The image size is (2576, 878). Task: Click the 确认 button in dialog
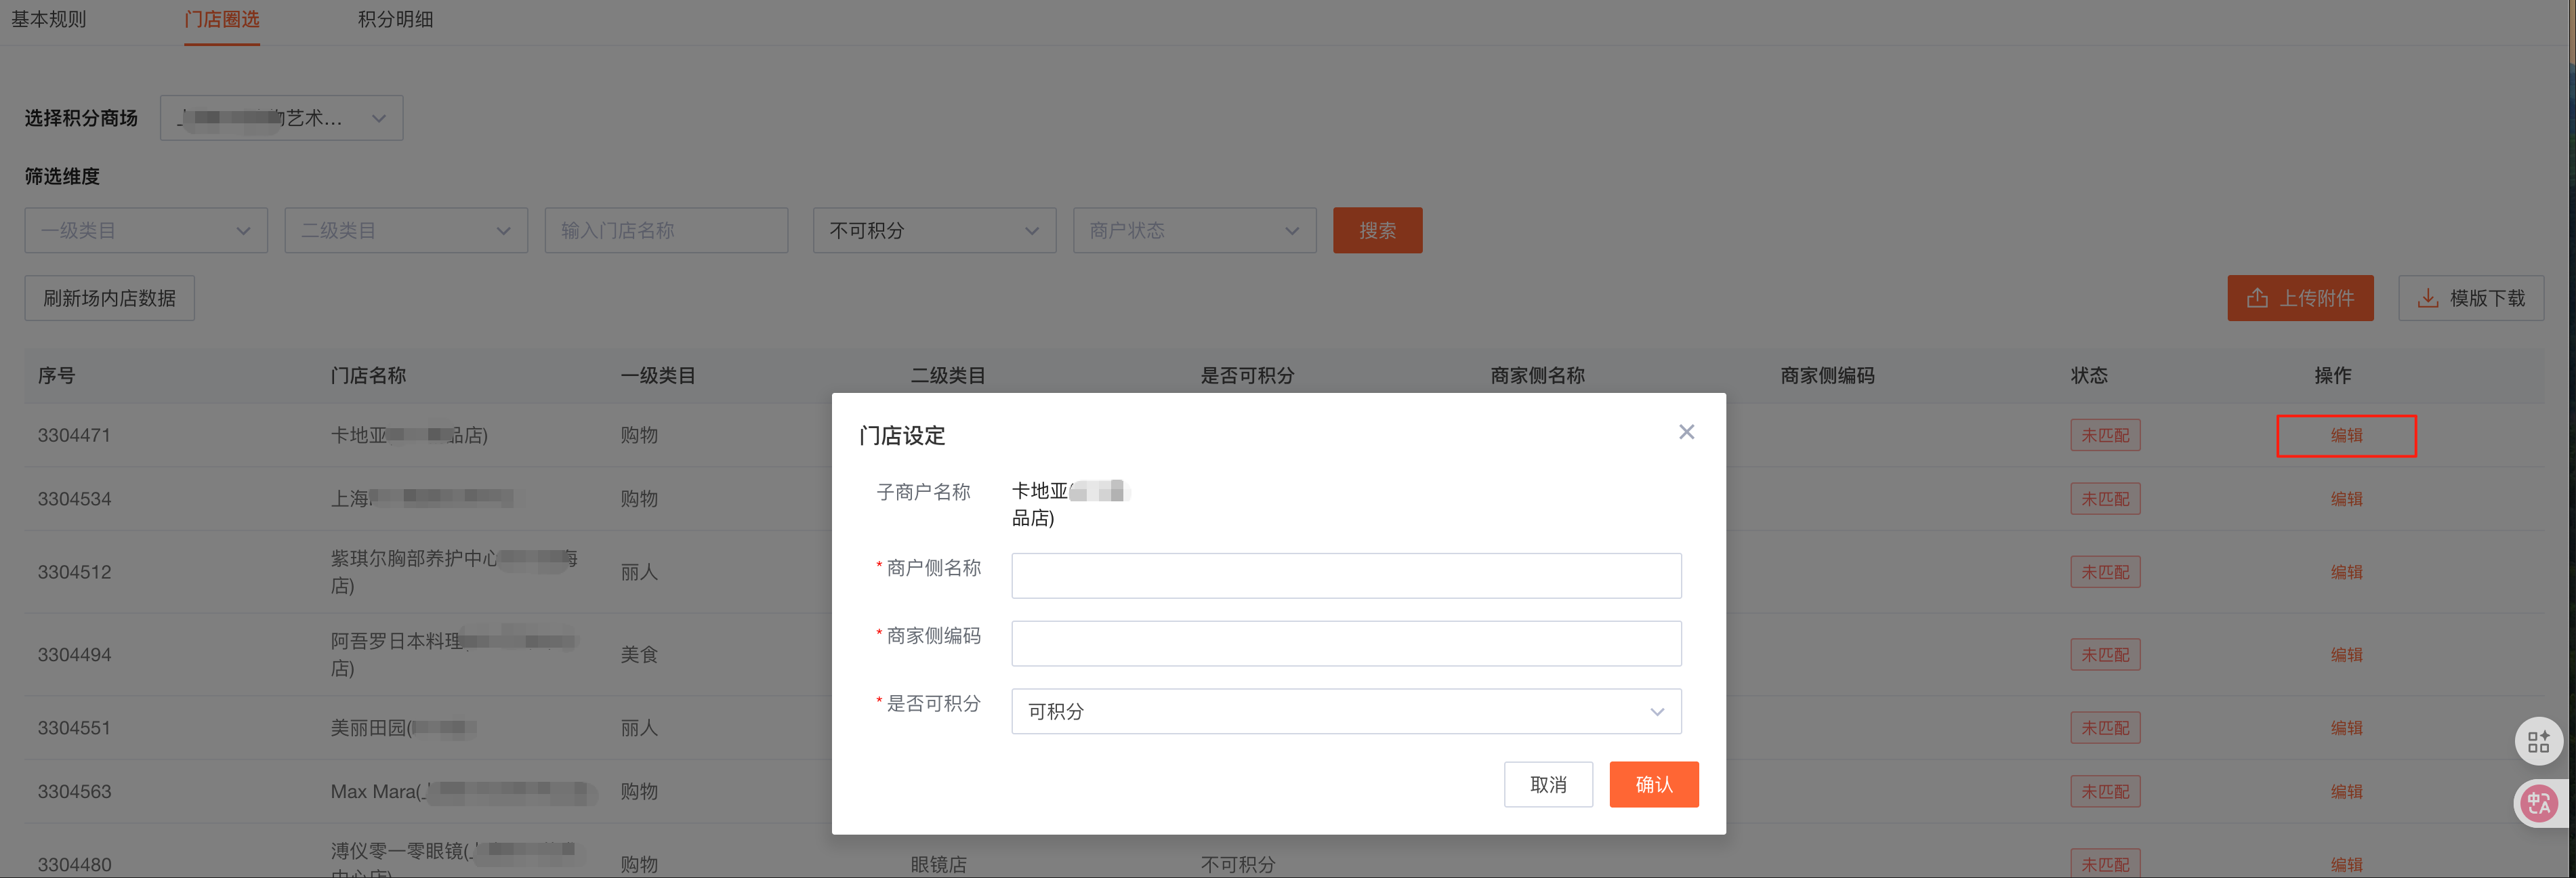(1653, 784)
